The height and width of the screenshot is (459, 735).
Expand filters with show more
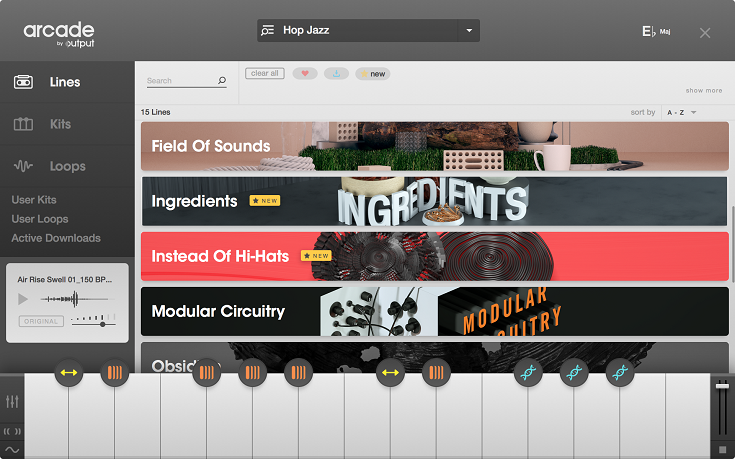click(x=704, y=90)
